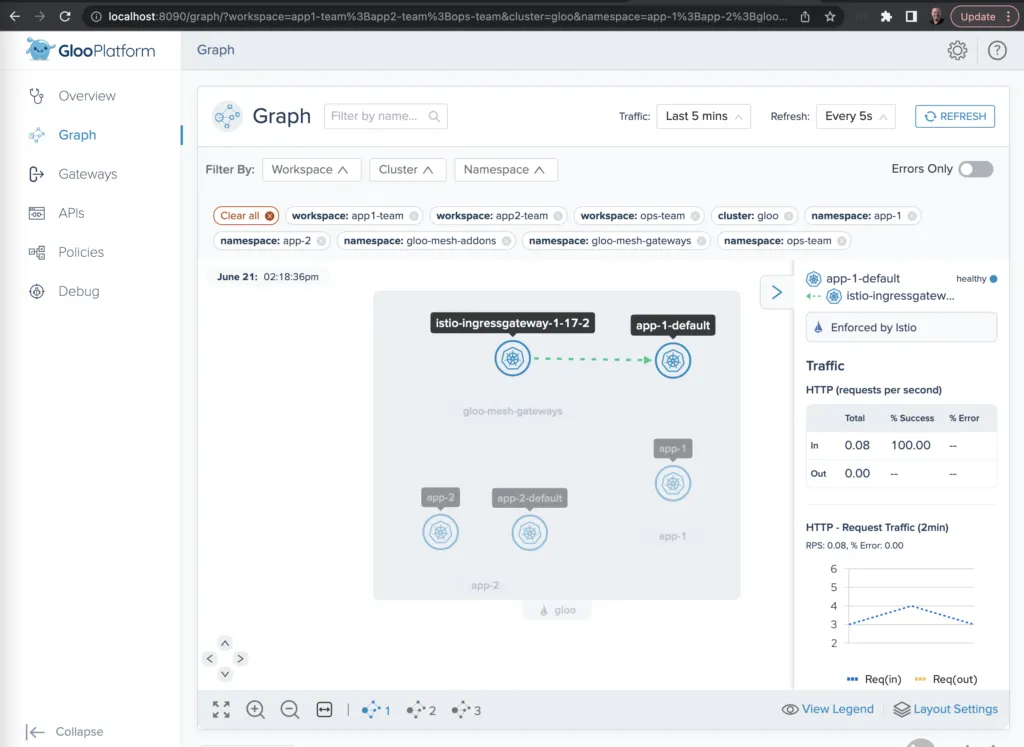Click the browser share icon
Image resolution: width=1024 pixels, height=747 pixels.
point(805,16)
